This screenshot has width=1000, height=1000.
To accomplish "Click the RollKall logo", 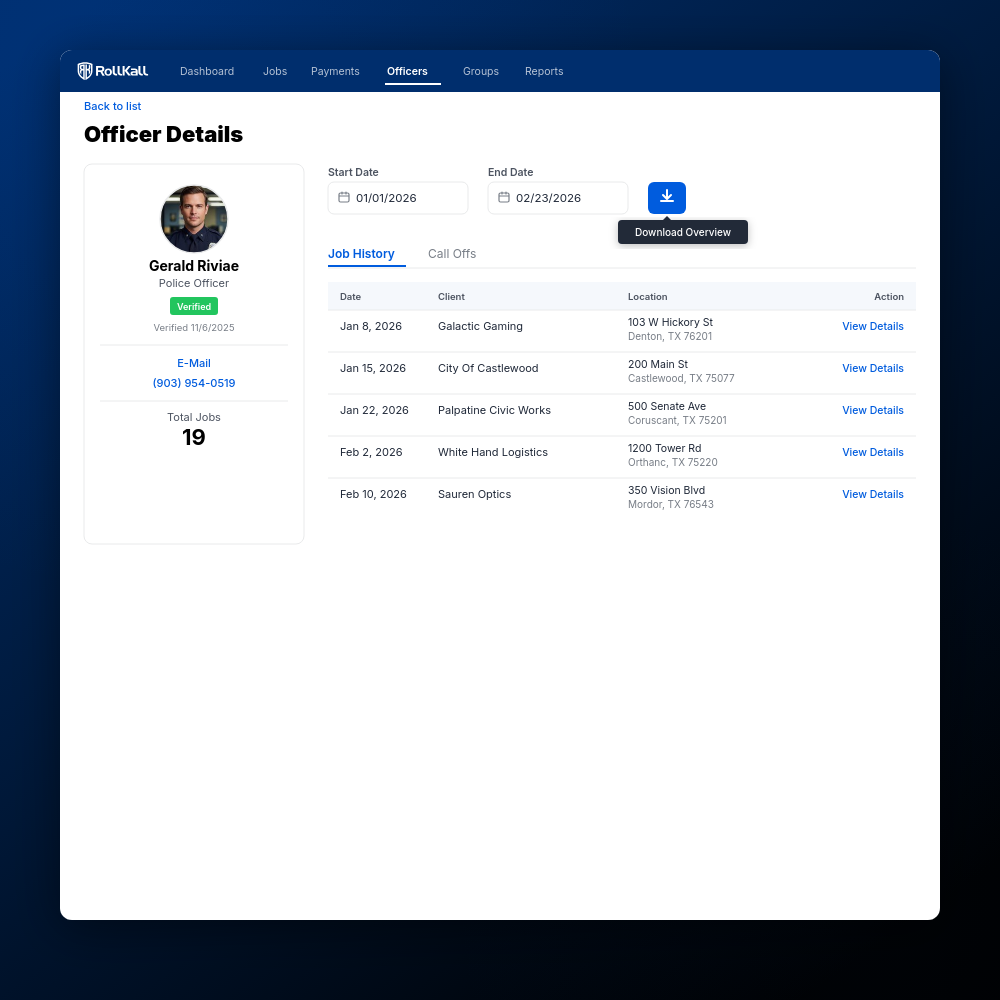I will (112, 71).
